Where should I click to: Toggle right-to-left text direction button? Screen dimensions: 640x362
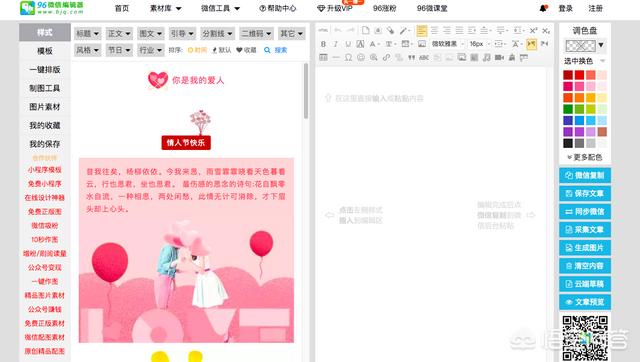click(x=544, y=44)
